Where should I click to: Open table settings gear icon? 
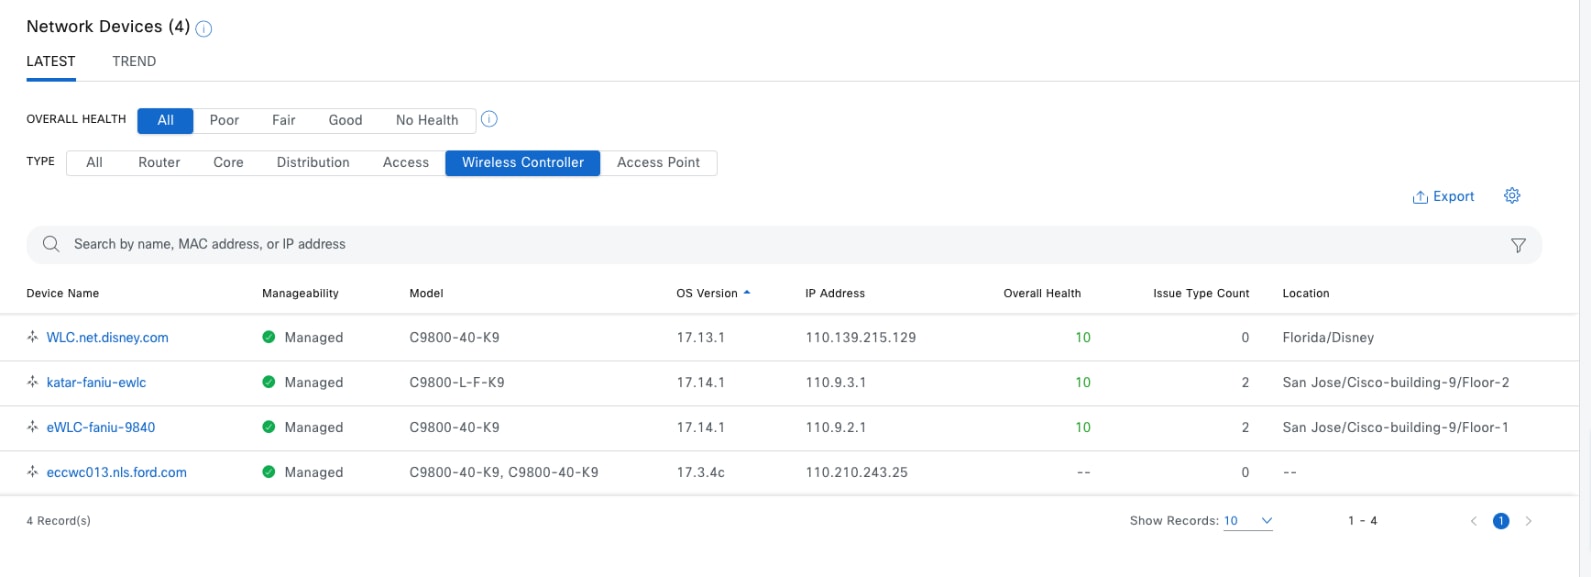coord(1512,196)
